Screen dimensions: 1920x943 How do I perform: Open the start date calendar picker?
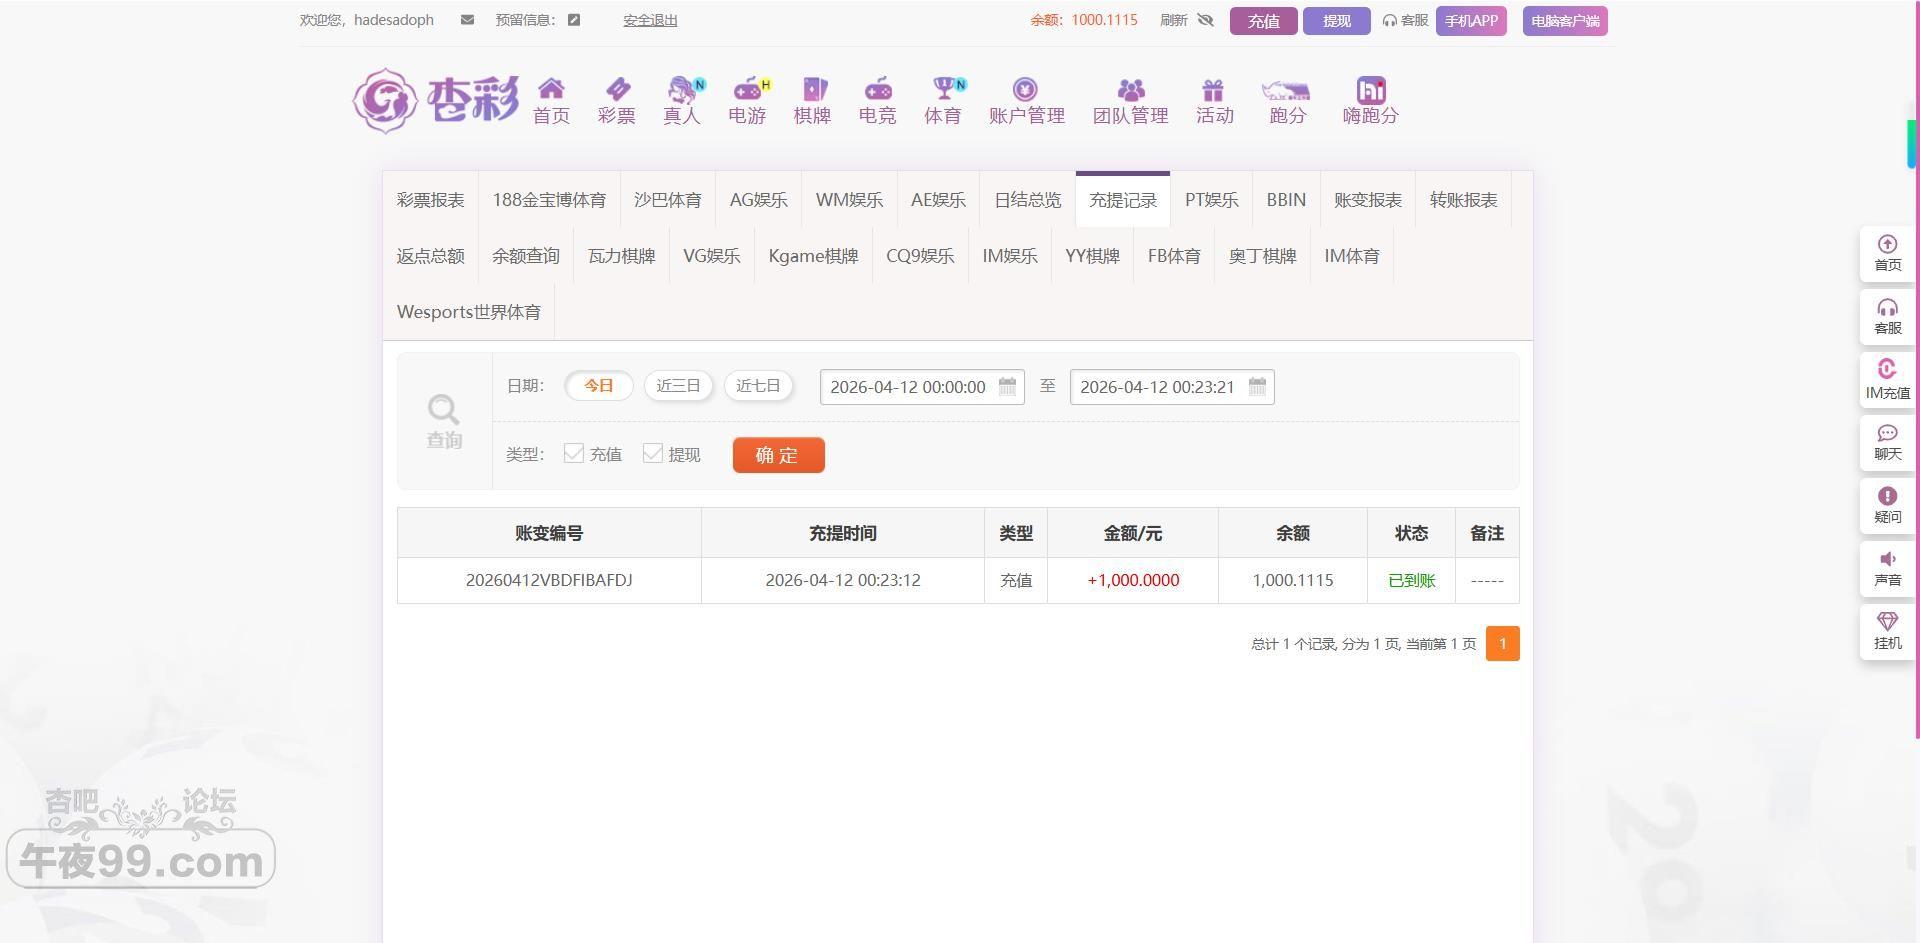(1007, 387)
